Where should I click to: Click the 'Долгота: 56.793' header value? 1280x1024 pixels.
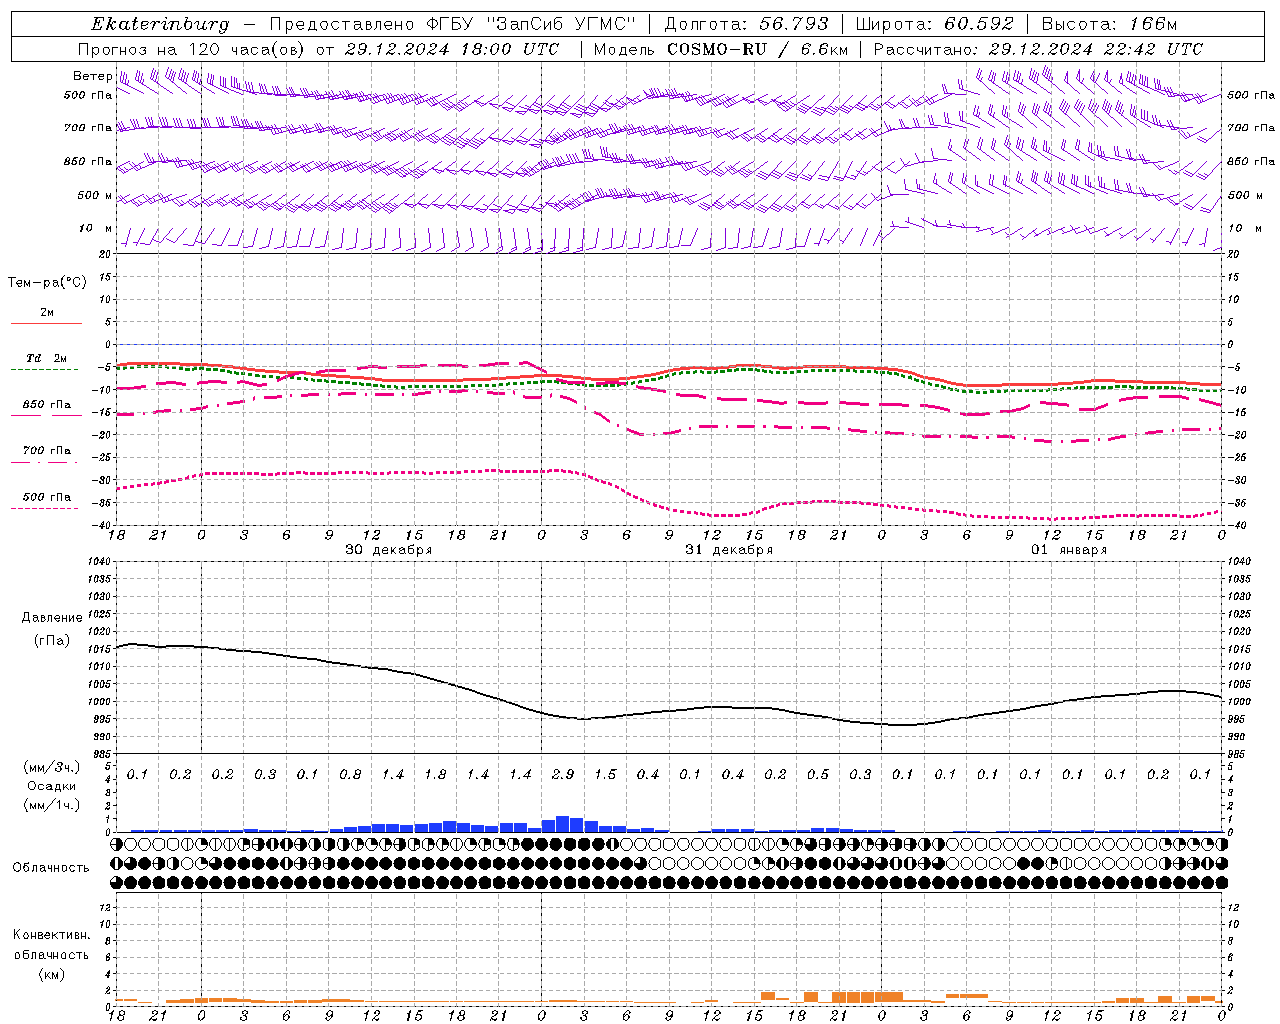pos(746,24)
